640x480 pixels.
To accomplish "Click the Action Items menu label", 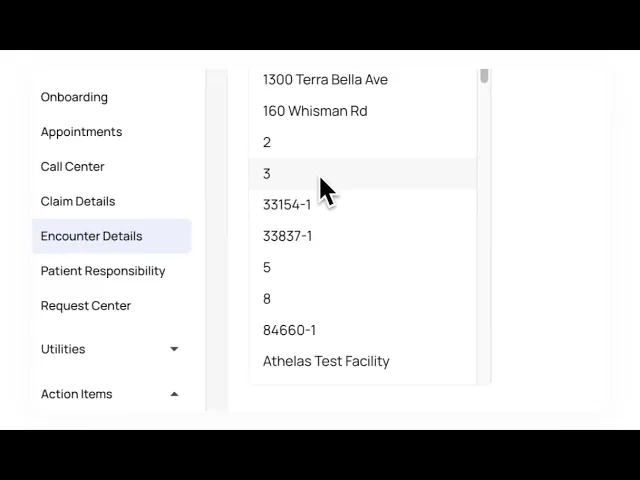I will pyautogui.click(x=76, y=394).
